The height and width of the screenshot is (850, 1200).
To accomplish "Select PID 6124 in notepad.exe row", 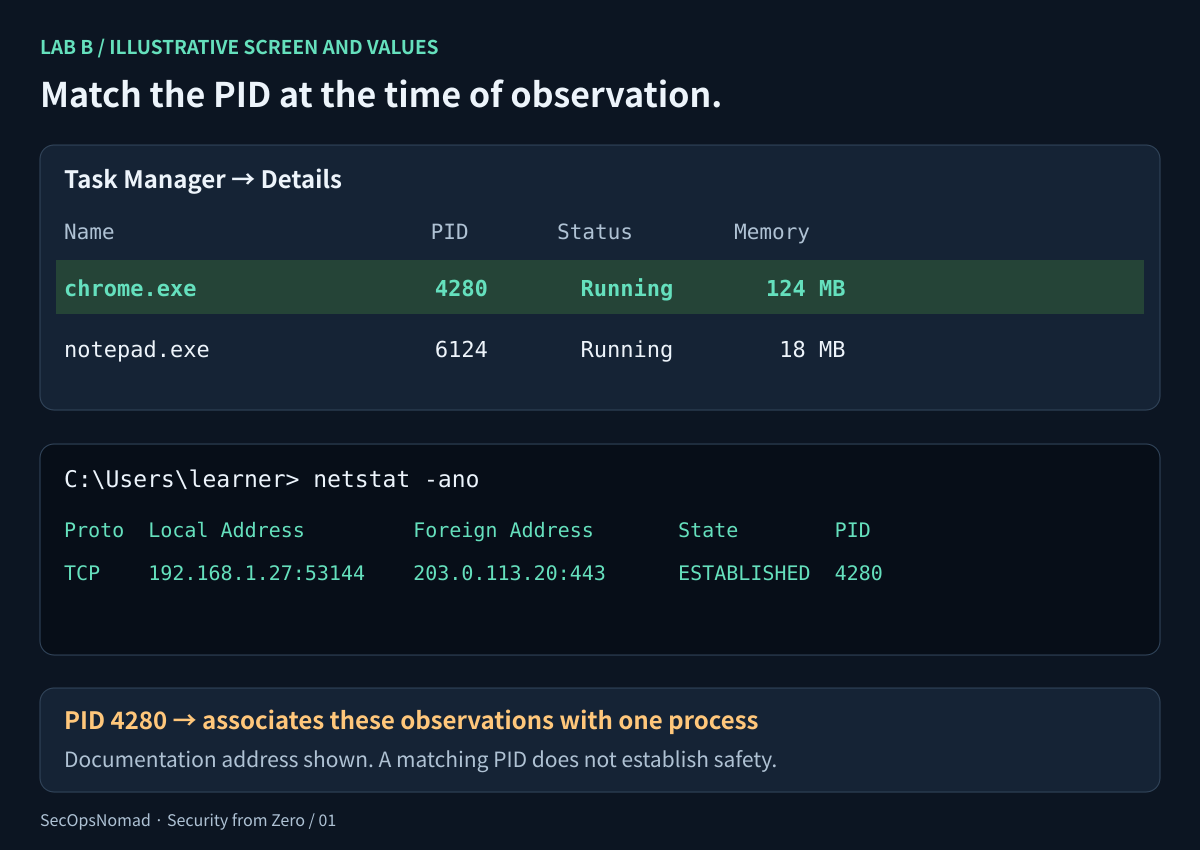I will pos(461,349).
